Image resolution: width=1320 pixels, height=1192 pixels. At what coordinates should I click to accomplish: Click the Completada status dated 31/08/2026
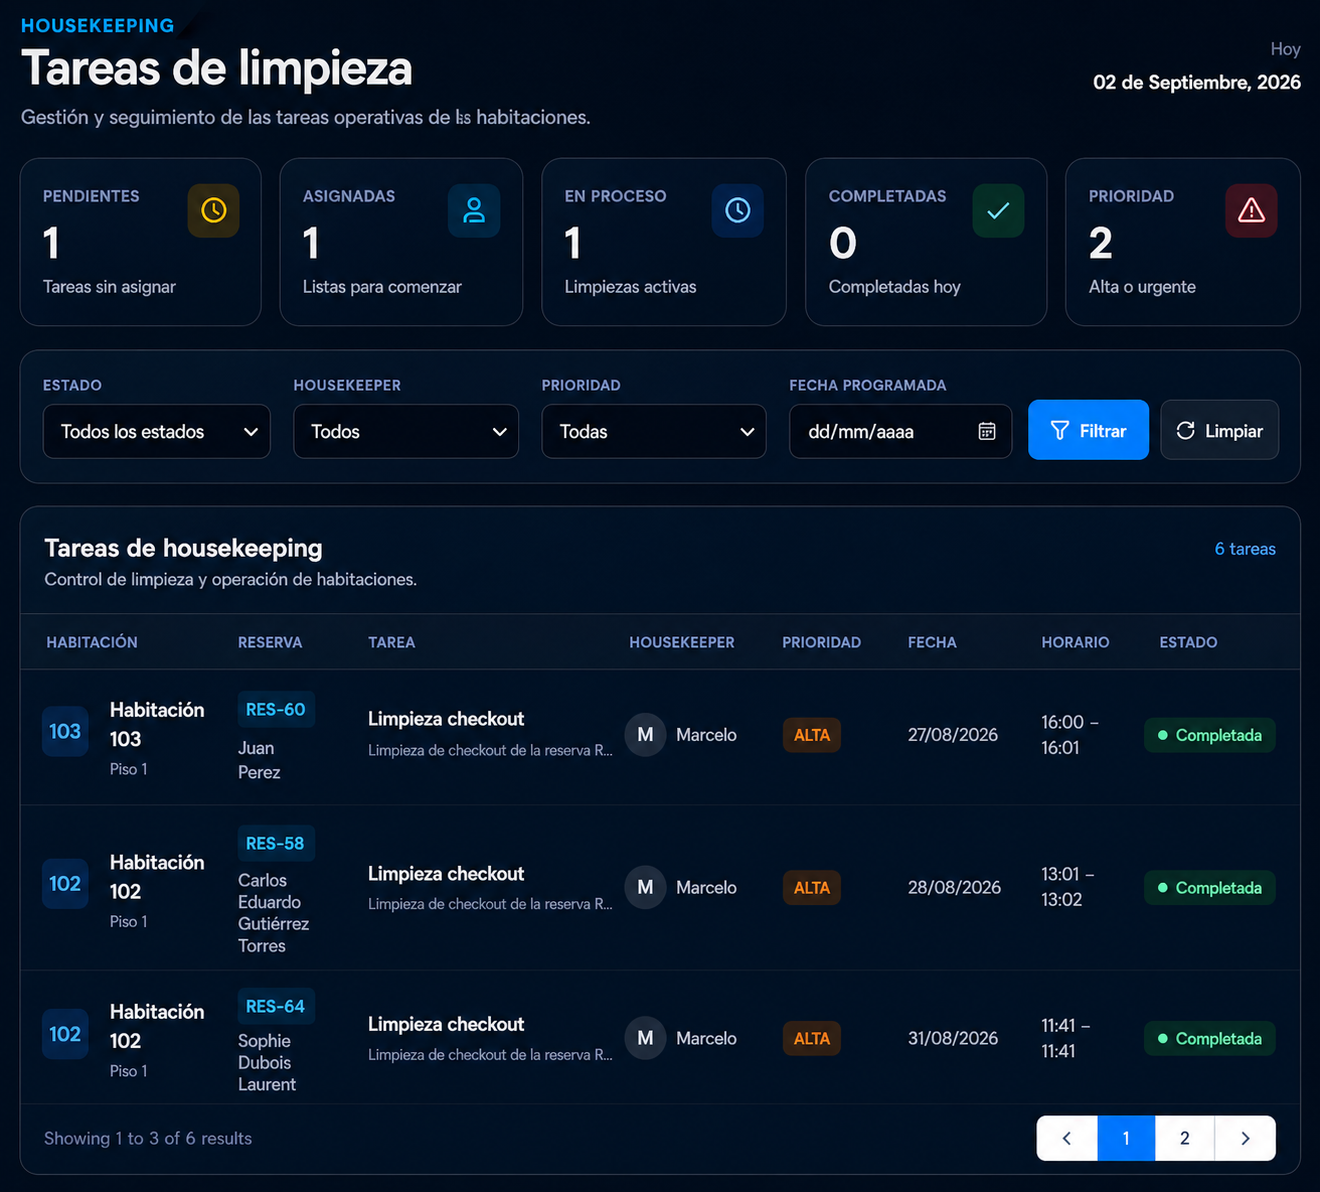pyautogui.click(x=1210, y=1038)
